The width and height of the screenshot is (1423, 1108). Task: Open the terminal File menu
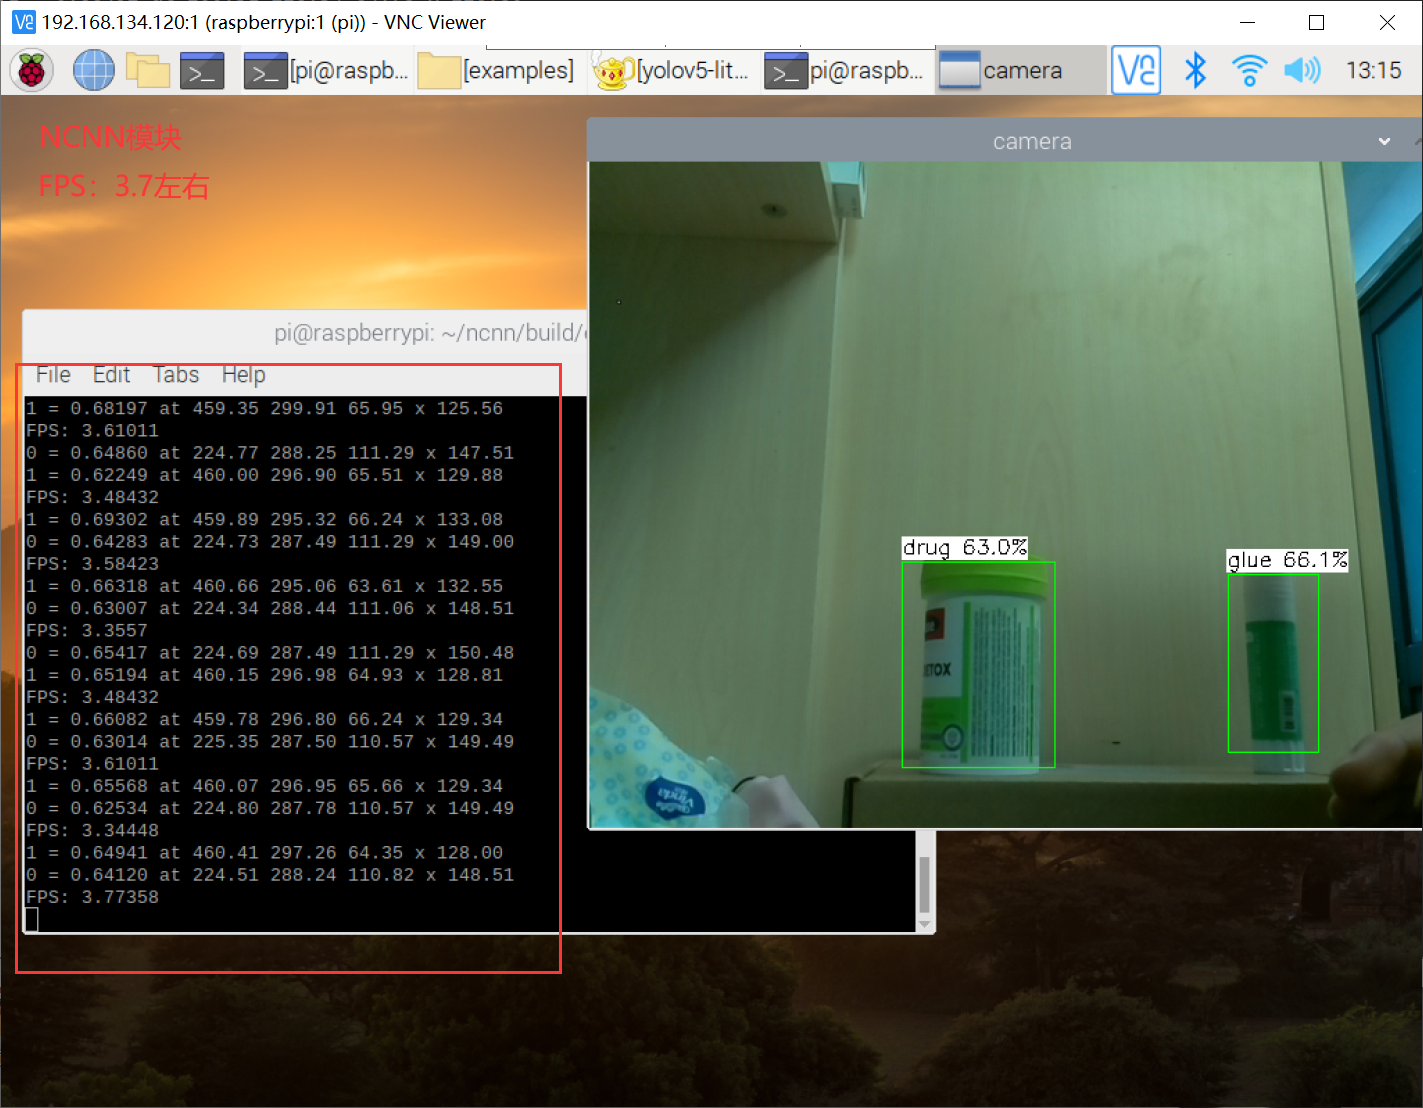pyautogui.click(x=53, y=375)
